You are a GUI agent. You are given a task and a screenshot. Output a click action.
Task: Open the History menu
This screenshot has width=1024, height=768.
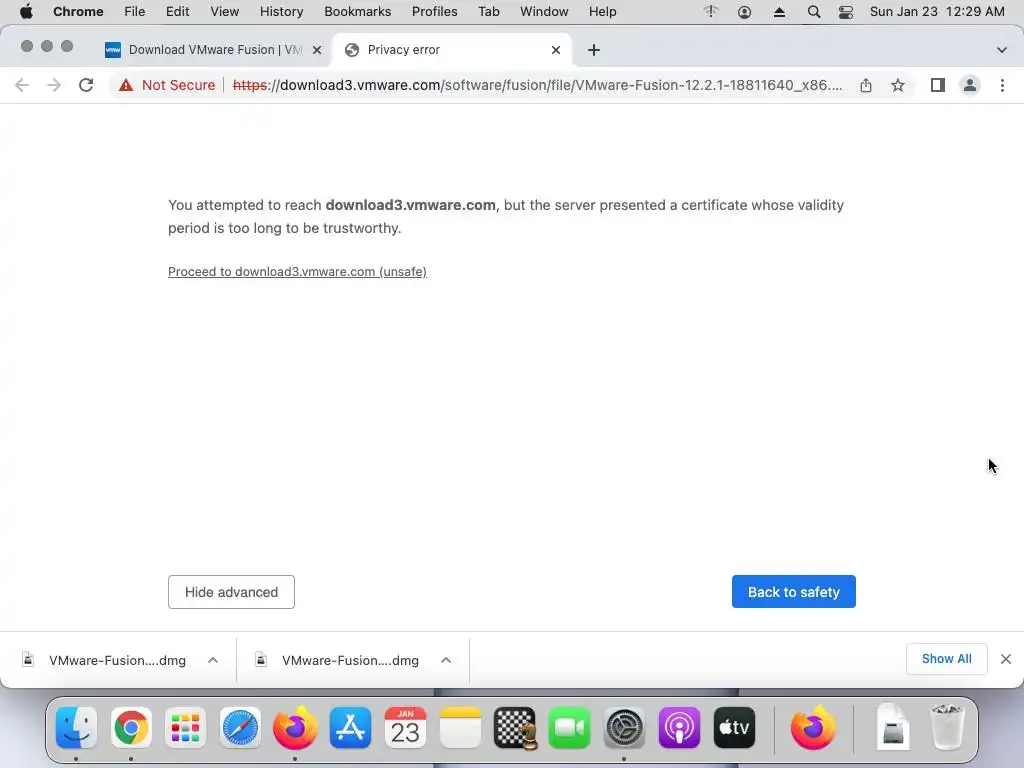pyautogui.click(x=281, y=12)
